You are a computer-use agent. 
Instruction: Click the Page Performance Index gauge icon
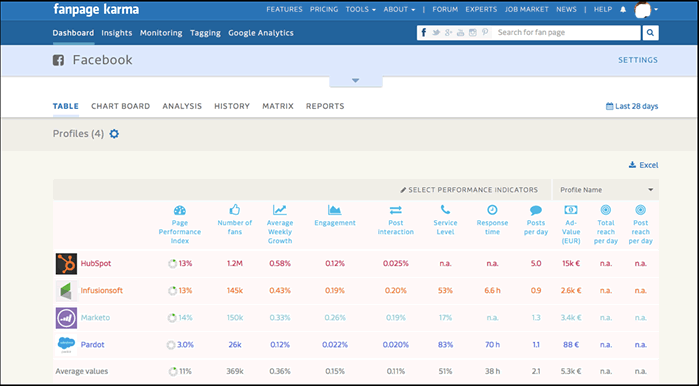point(179,210)
